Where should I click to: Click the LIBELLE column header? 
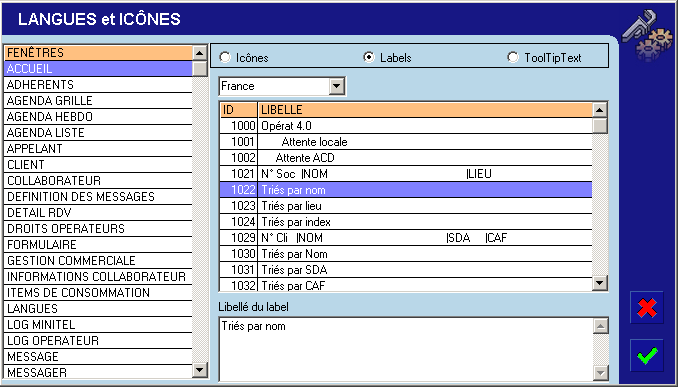[425, 110]
